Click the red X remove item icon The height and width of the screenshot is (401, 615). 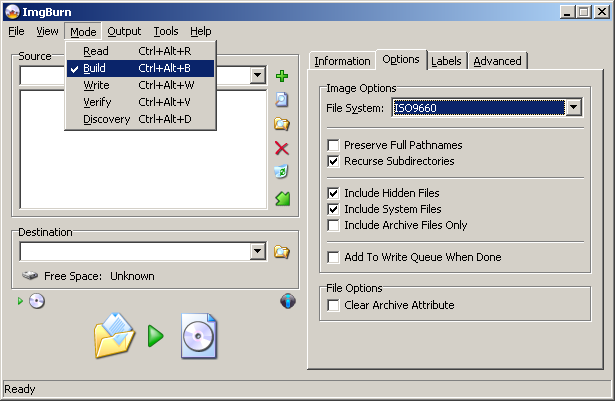(x=282, y=148)
